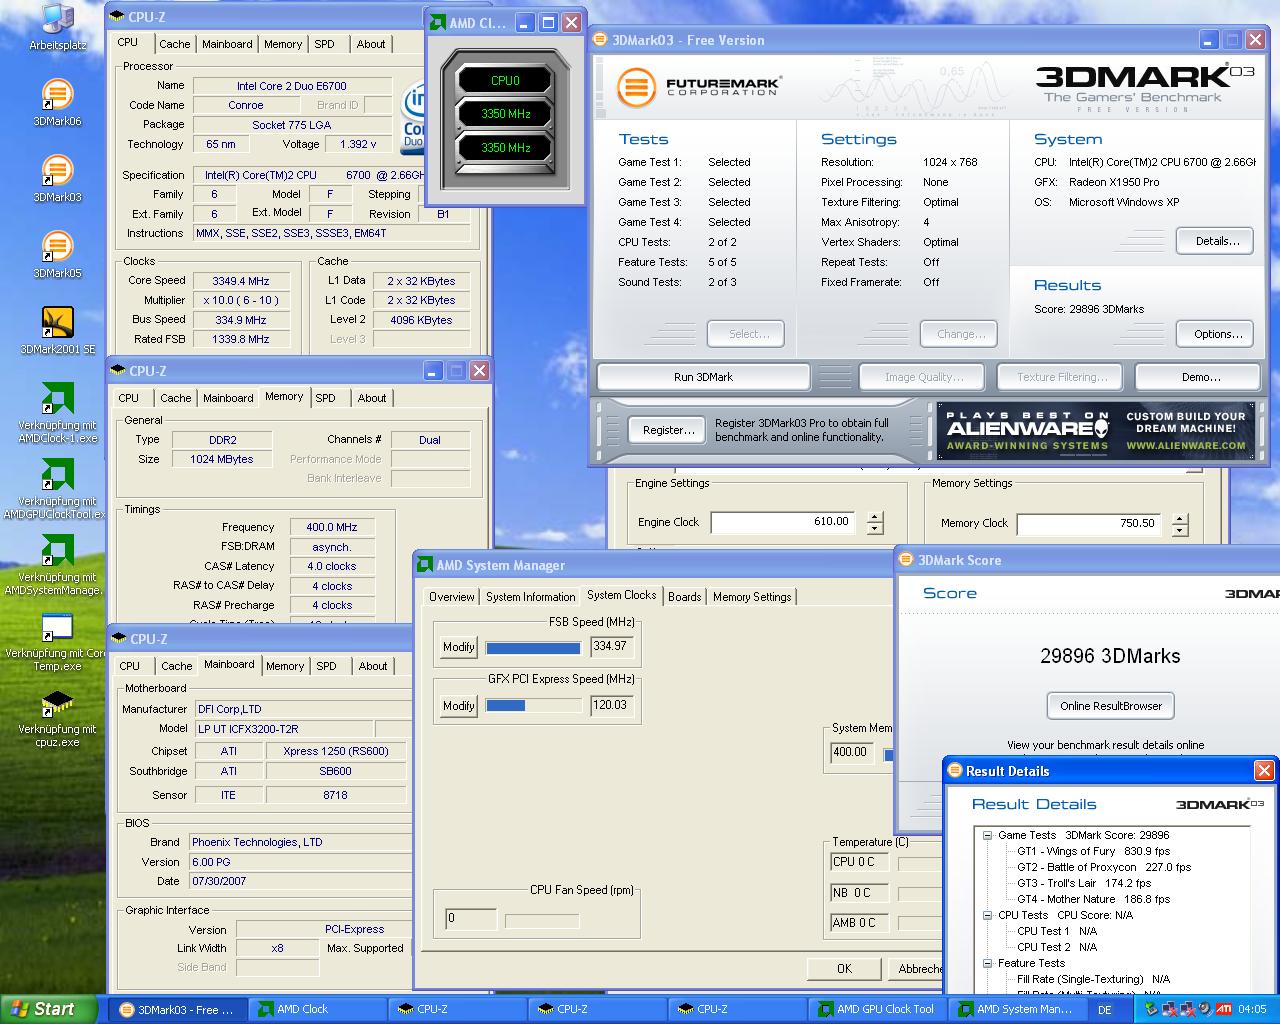Viewport: 1280px width, 1024px height.
Task: Click the Result Details window title icon
Action: point(954,771)
